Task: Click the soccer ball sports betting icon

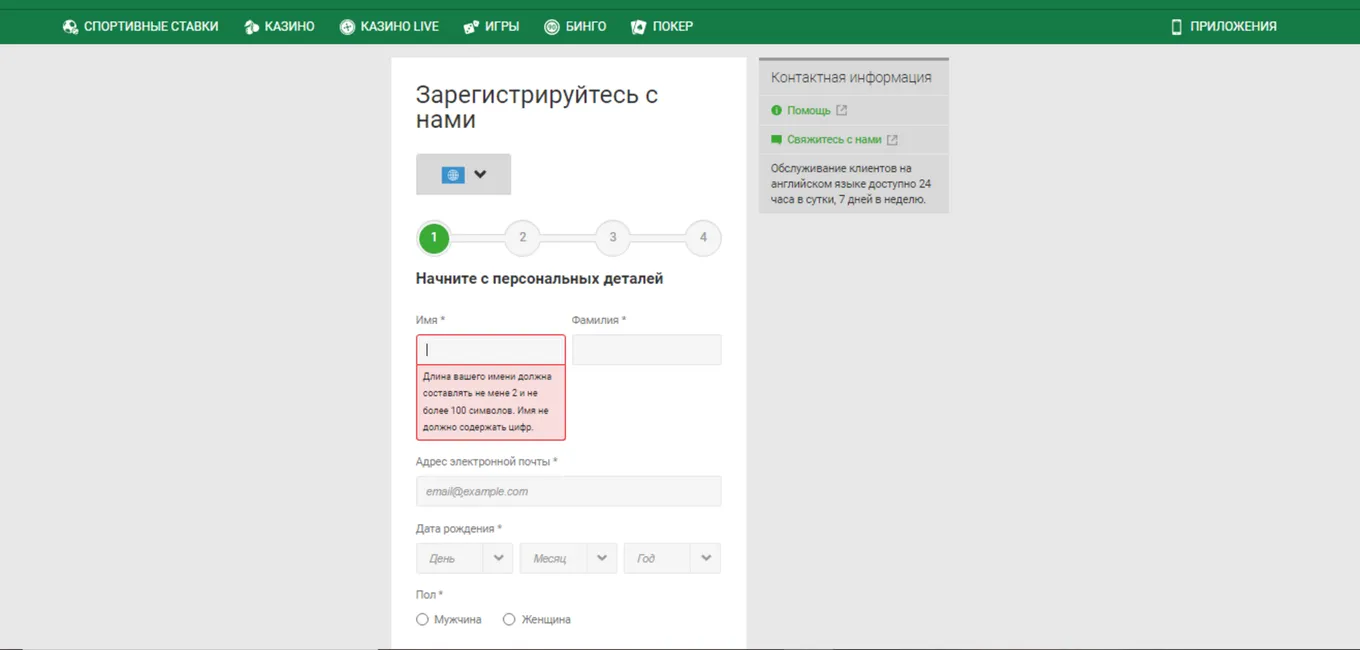Action: coord(70,27)
